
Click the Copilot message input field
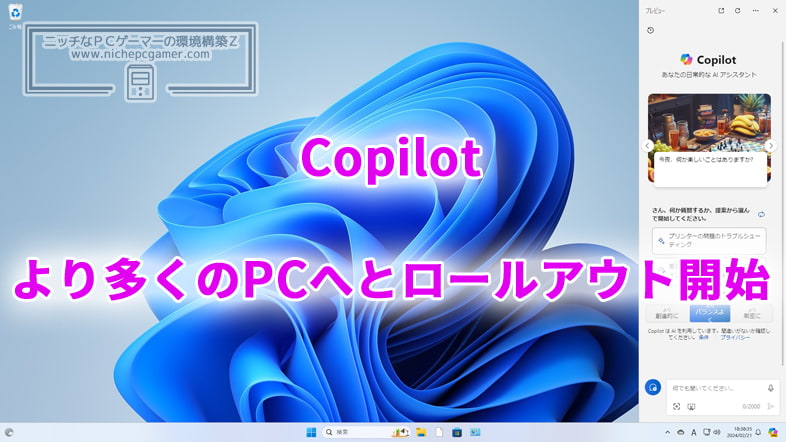(x=710, y=387)
